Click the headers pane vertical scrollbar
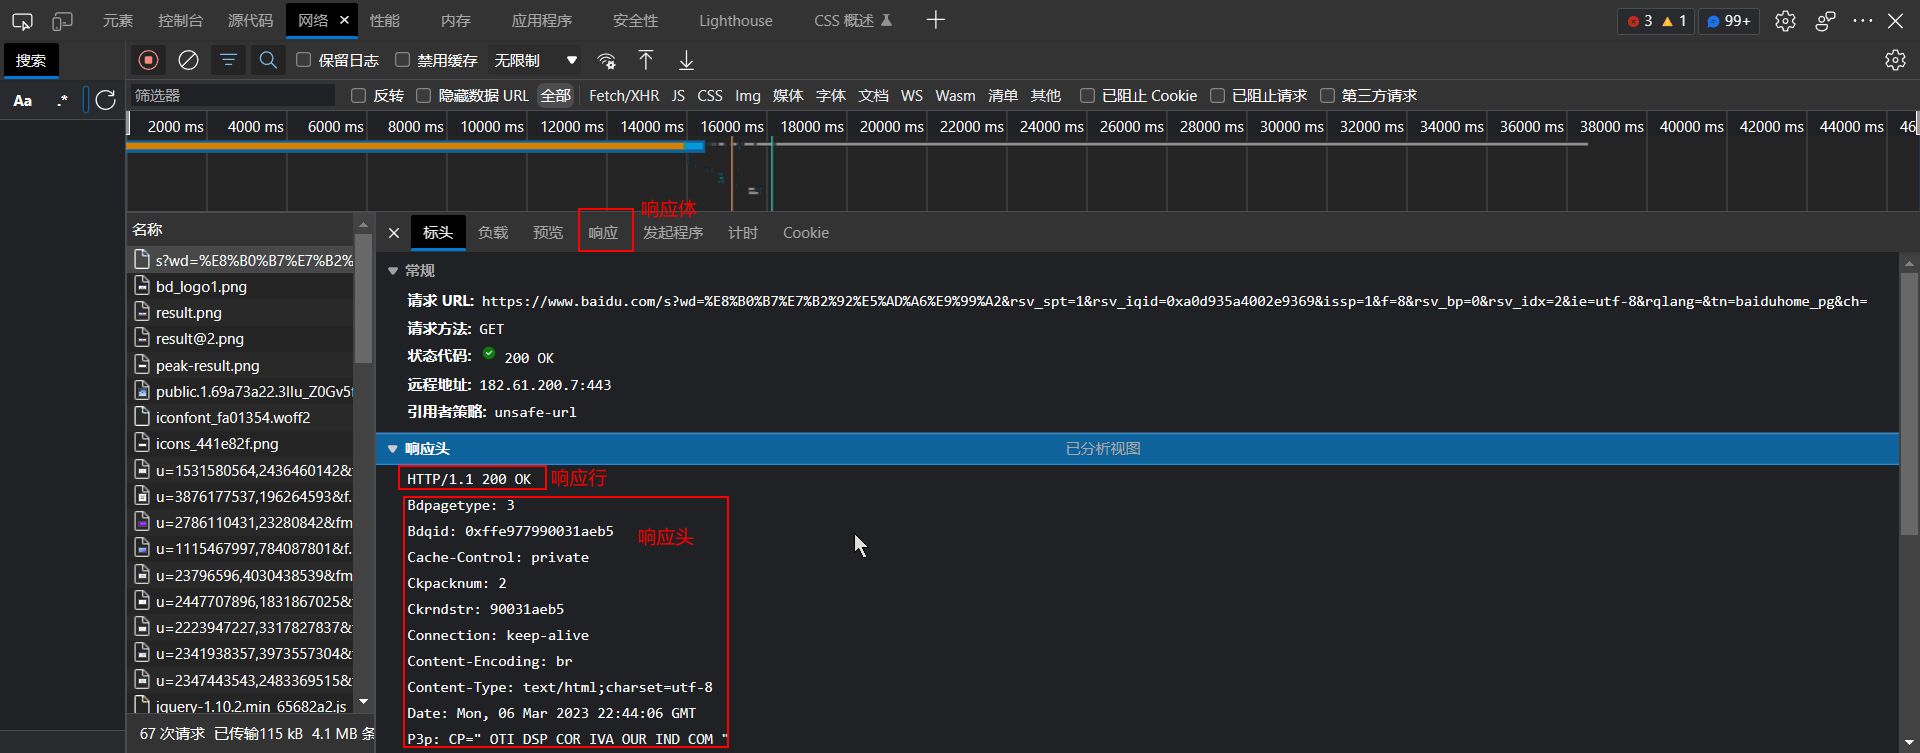 [1909, 406]
